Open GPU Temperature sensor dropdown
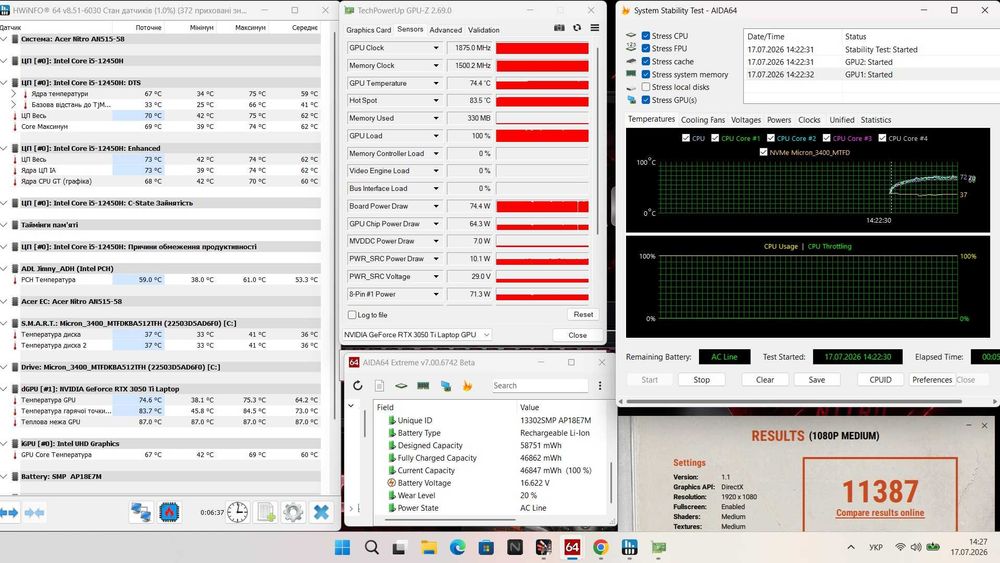 click(x=436, y=84)
